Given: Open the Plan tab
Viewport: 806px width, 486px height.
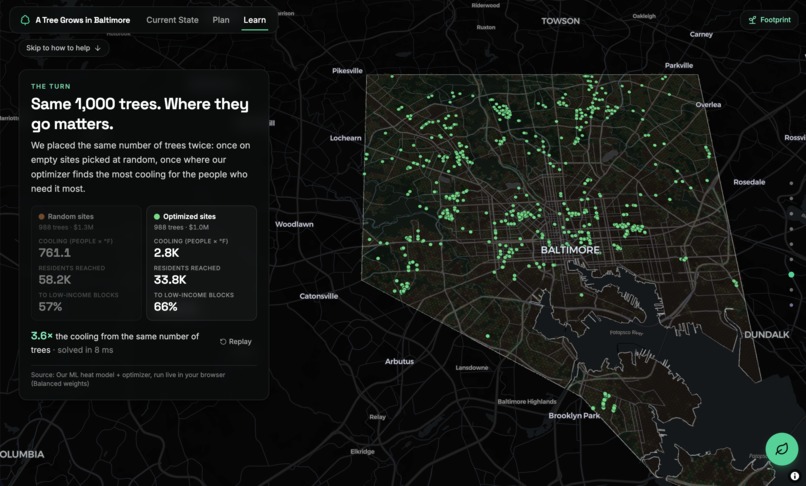Looking at the screenshot, I should pos(221,20).
